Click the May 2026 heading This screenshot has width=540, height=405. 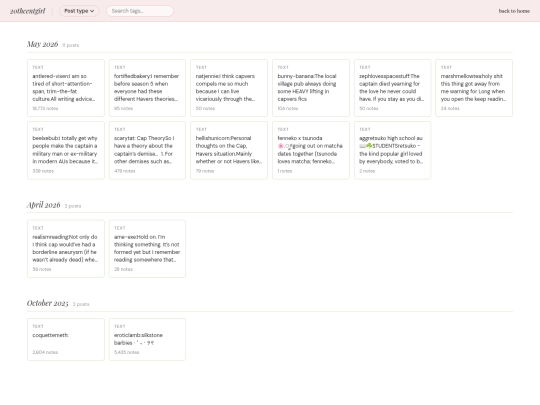pos(42,44)
